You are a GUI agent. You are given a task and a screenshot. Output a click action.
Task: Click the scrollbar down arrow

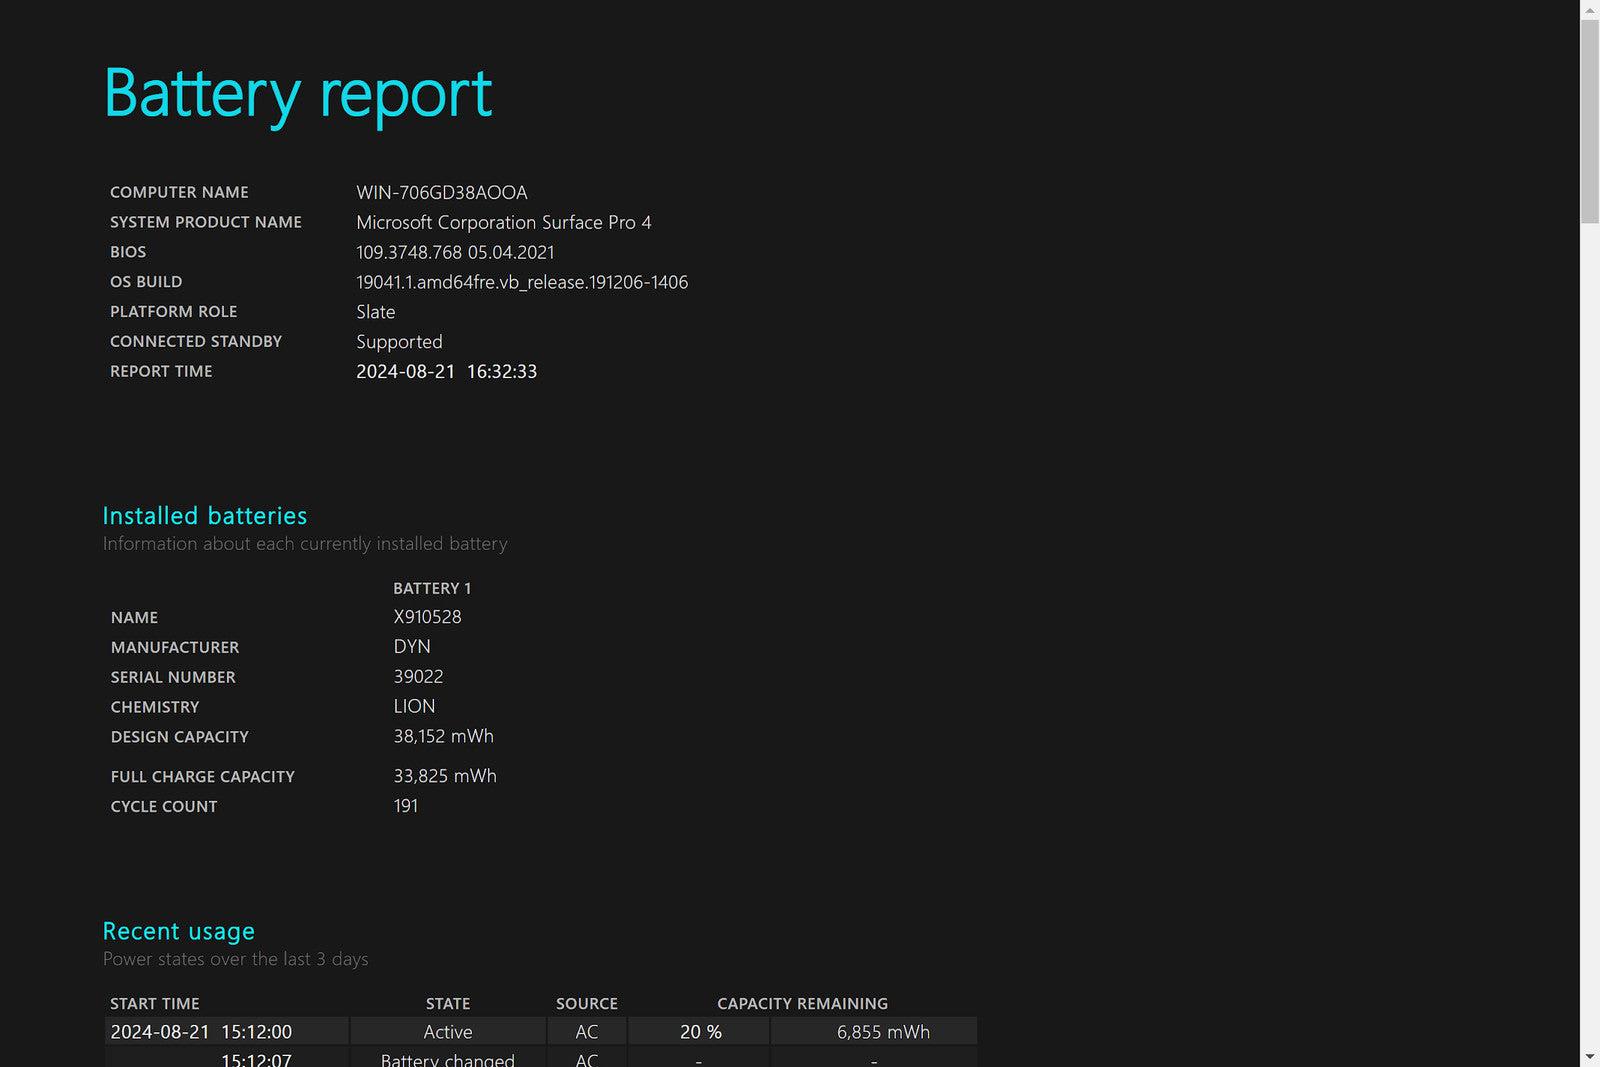[x=1589, y=1057]
